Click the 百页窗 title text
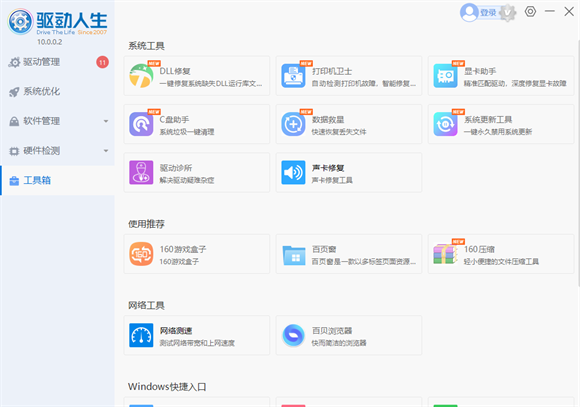Screen dimensions: 580x407 pos(324,249)
